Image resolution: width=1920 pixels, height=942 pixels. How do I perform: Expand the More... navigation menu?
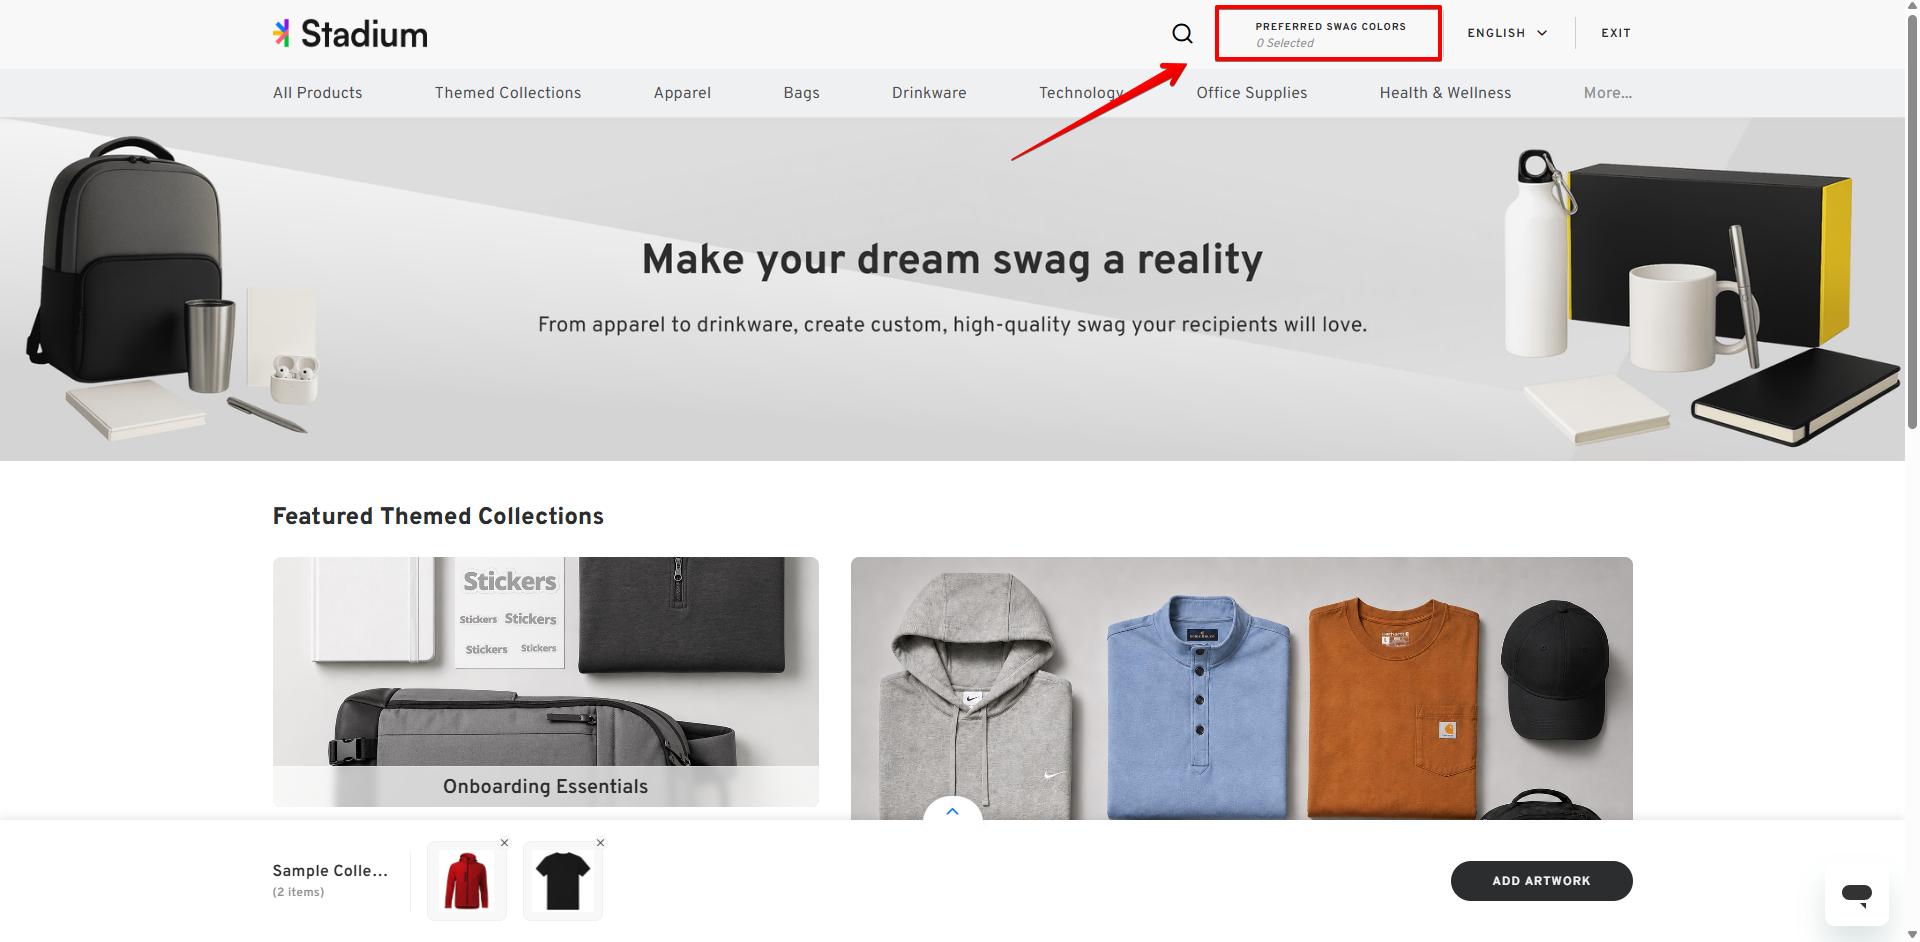pos(1608,93)
